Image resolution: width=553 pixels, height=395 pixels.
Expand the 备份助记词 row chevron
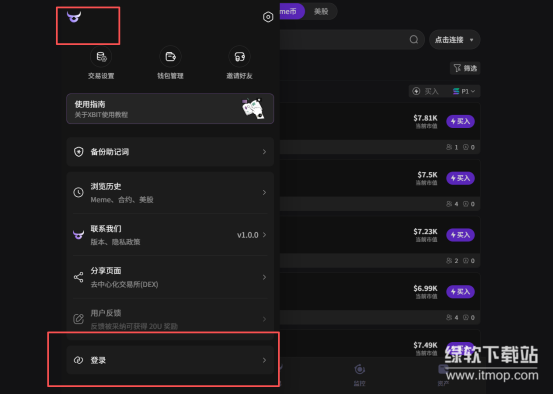tap(264, 152)
